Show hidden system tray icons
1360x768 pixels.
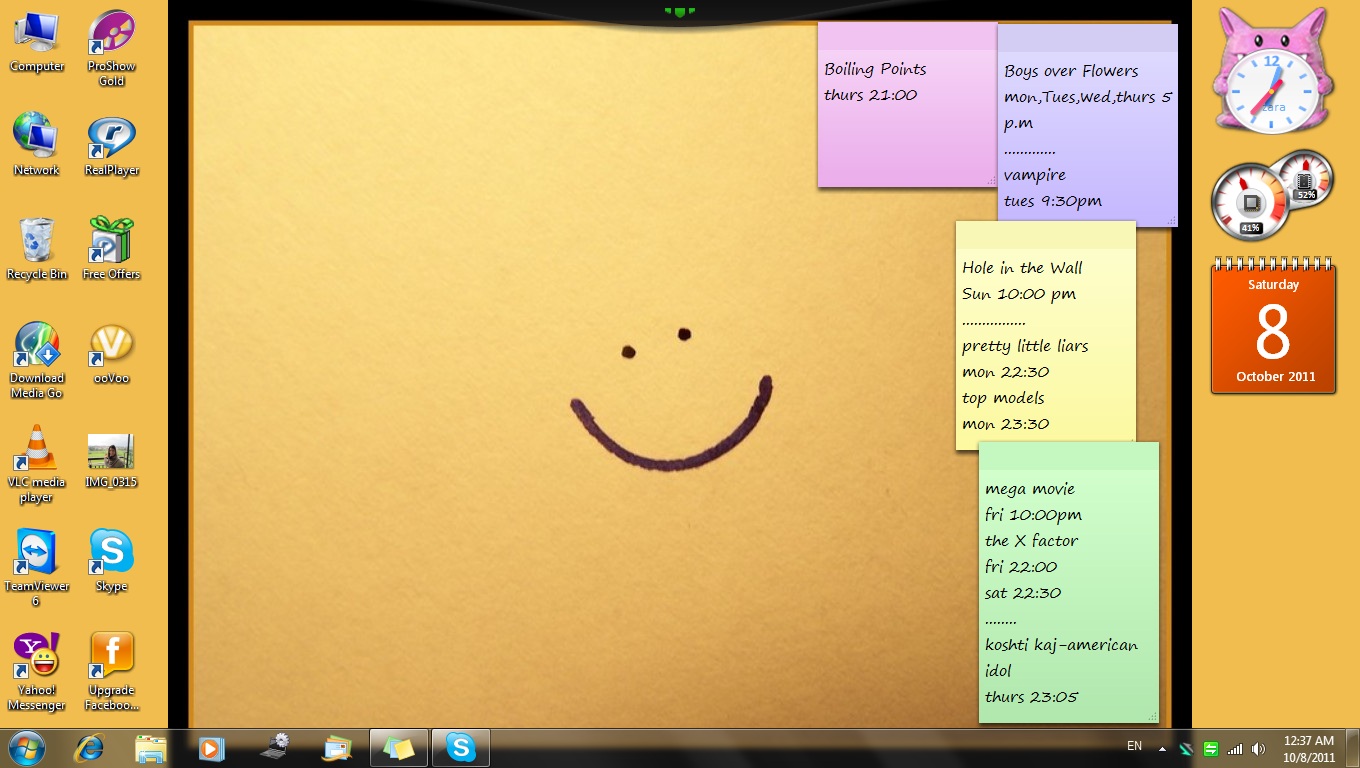pyautogui.click(x=1162, y=748)
